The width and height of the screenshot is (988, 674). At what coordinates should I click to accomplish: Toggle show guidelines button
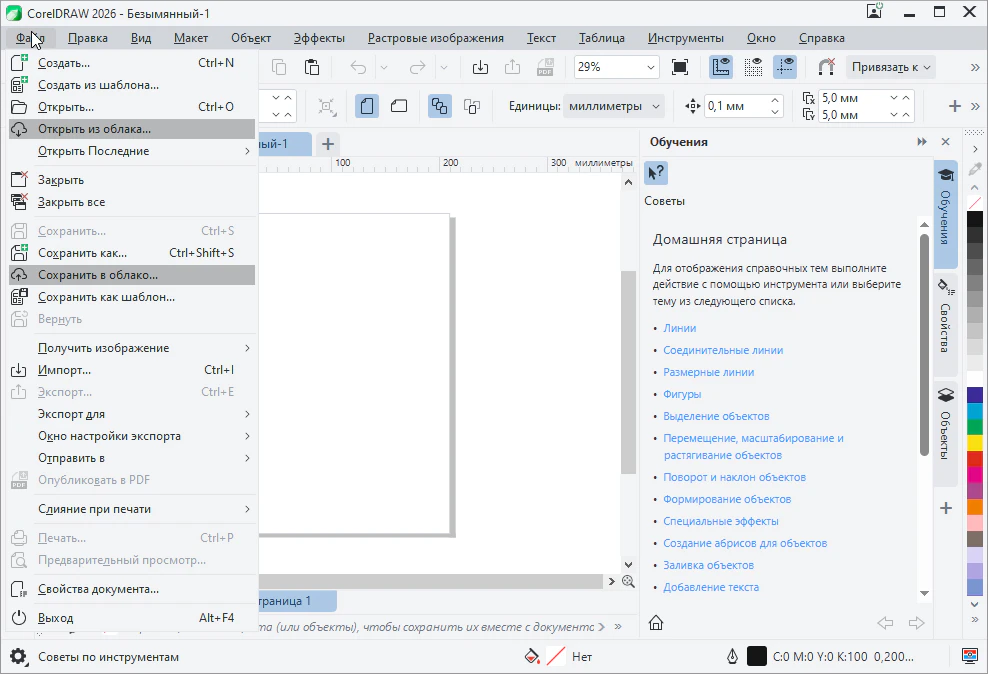click(785, 67)
